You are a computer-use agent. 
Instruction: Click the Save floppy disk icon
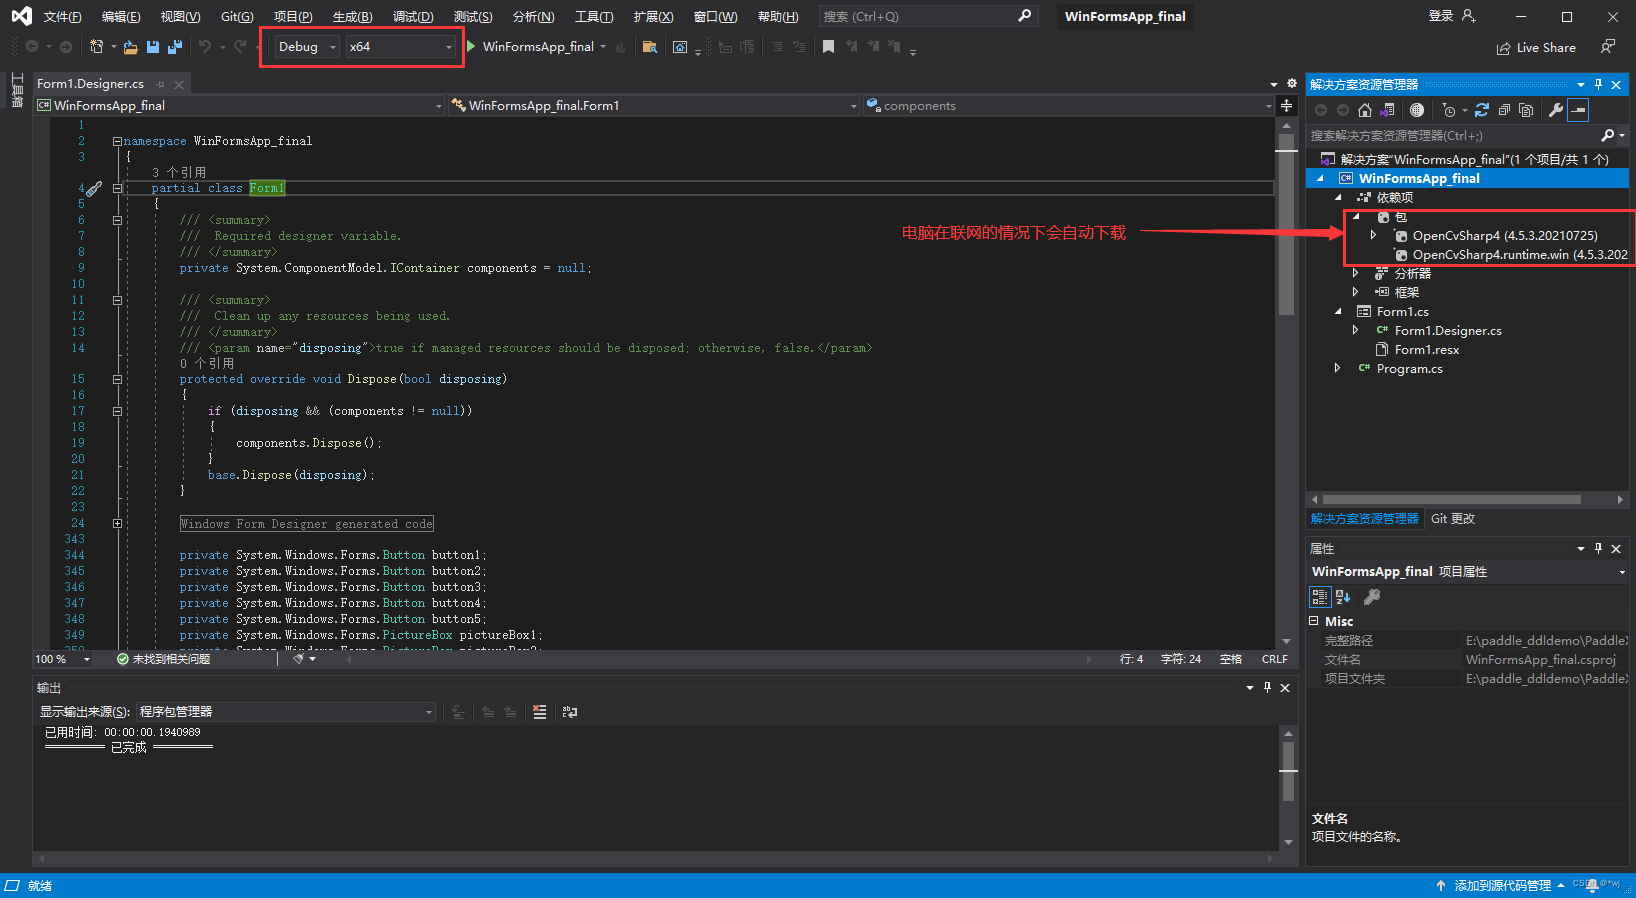tap(153, 47)
